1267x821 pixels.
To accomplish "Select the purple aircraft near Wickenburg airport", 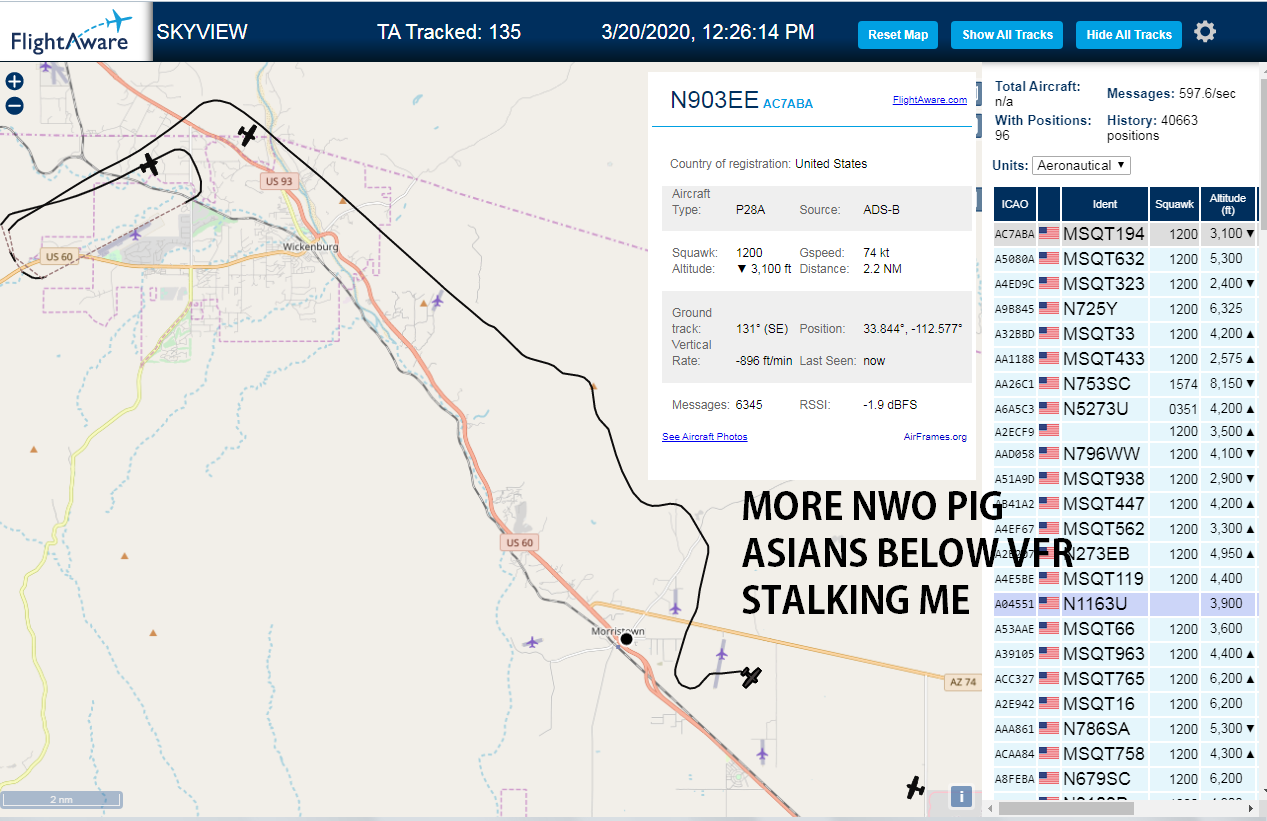I will [136, 234].
